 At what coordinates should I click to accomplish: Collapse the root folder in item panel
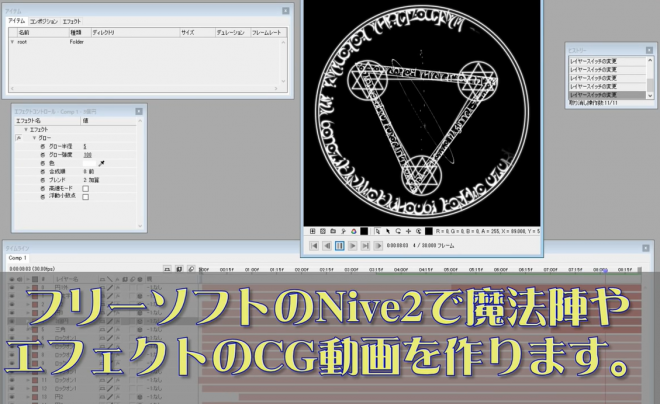11,42
